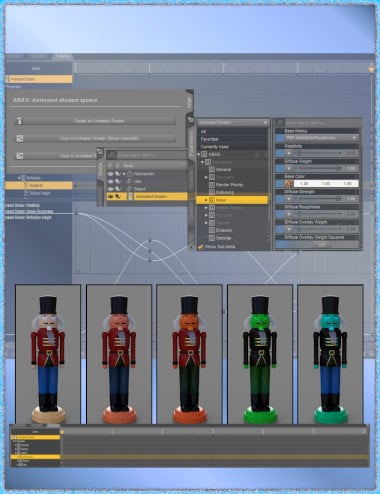Open the Animated Shader dropdown above filter list
Viewport: 380px width, 494px height.
[233, 122]
